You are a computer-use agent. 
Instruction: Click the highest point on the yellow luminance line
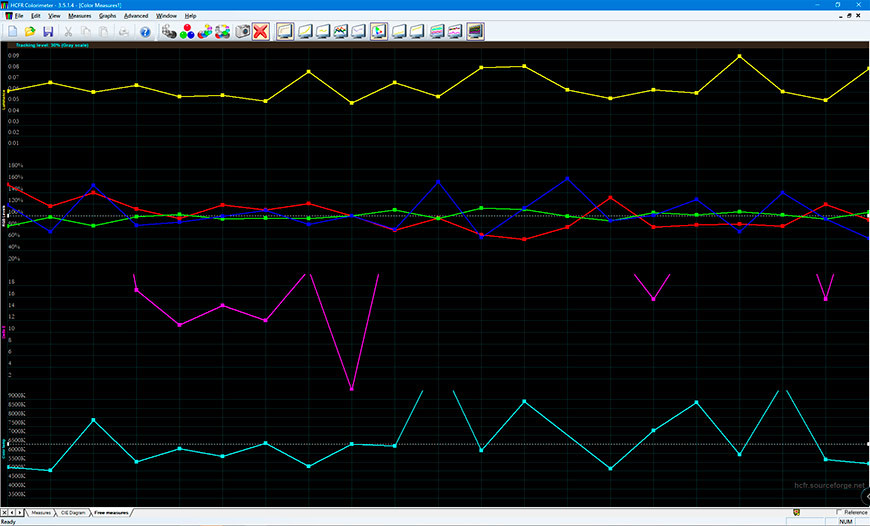(x=739, y=56)
